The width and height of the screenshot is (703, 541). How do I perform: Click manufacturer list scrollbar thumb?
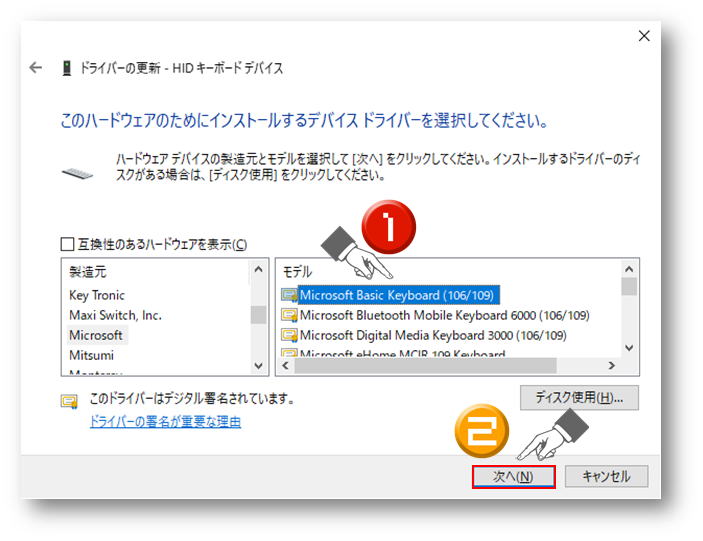pyautogui.click(x=258, y=315)
